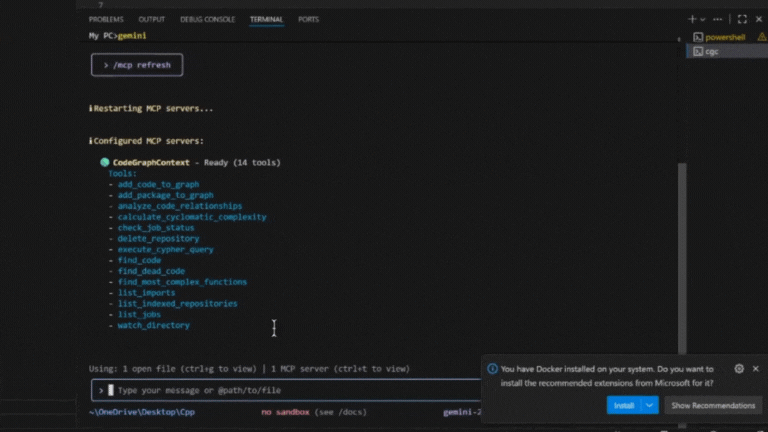Maximize the terminal panel size
Viewport: 768px width, 432px height.
pyautogui.click(x=742, y=19)
